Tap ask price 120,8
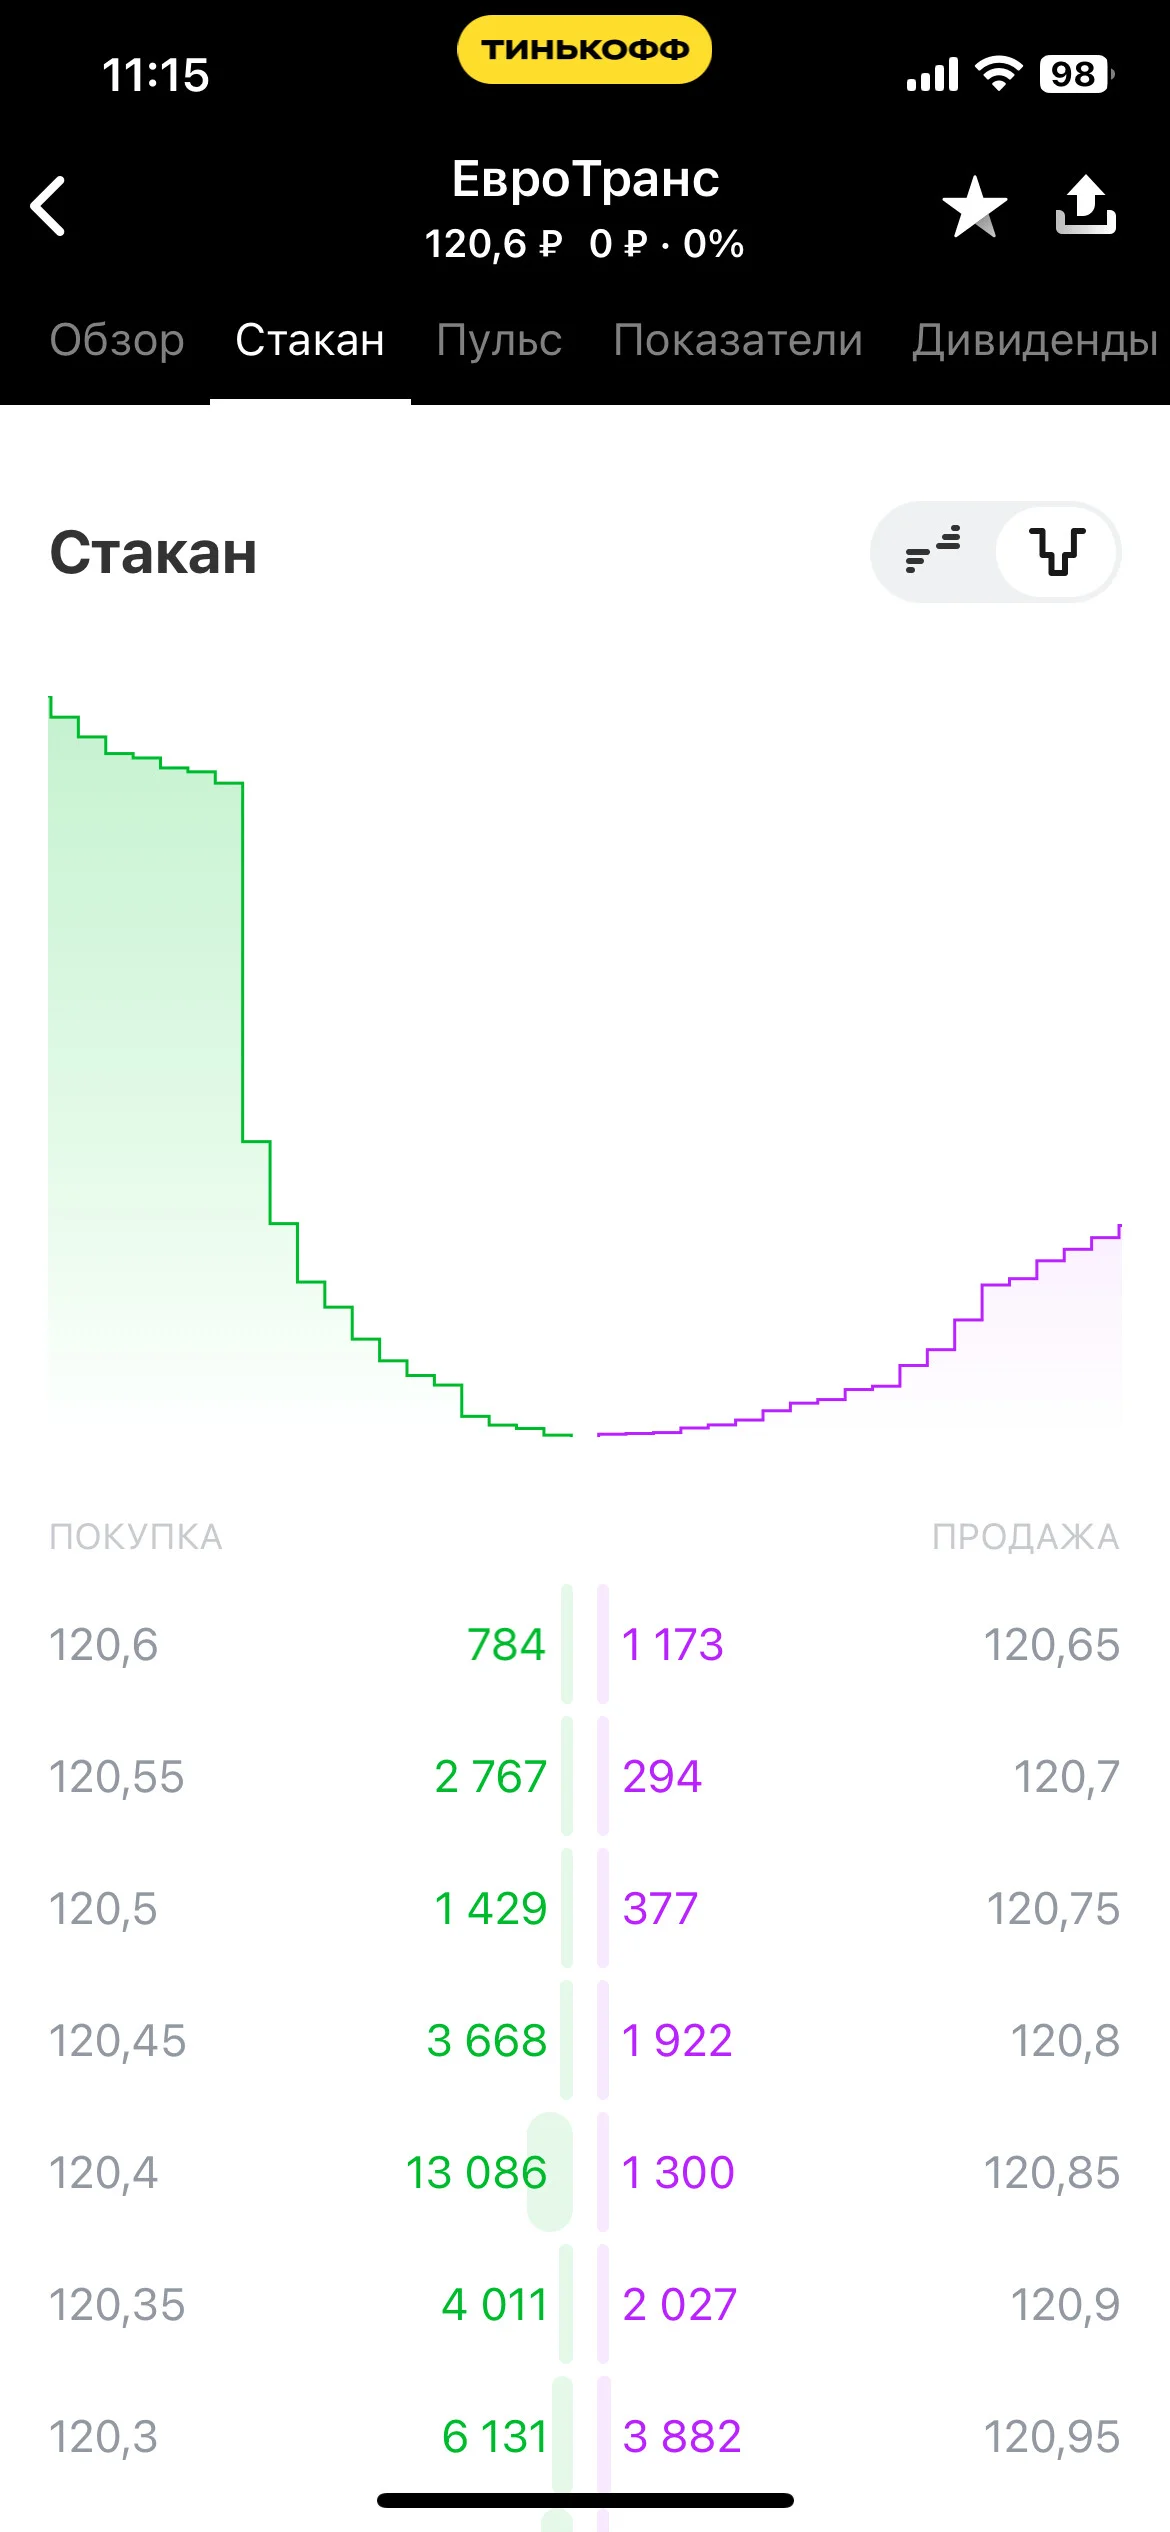The image size is (1170, 2532). [1065, 2041]
